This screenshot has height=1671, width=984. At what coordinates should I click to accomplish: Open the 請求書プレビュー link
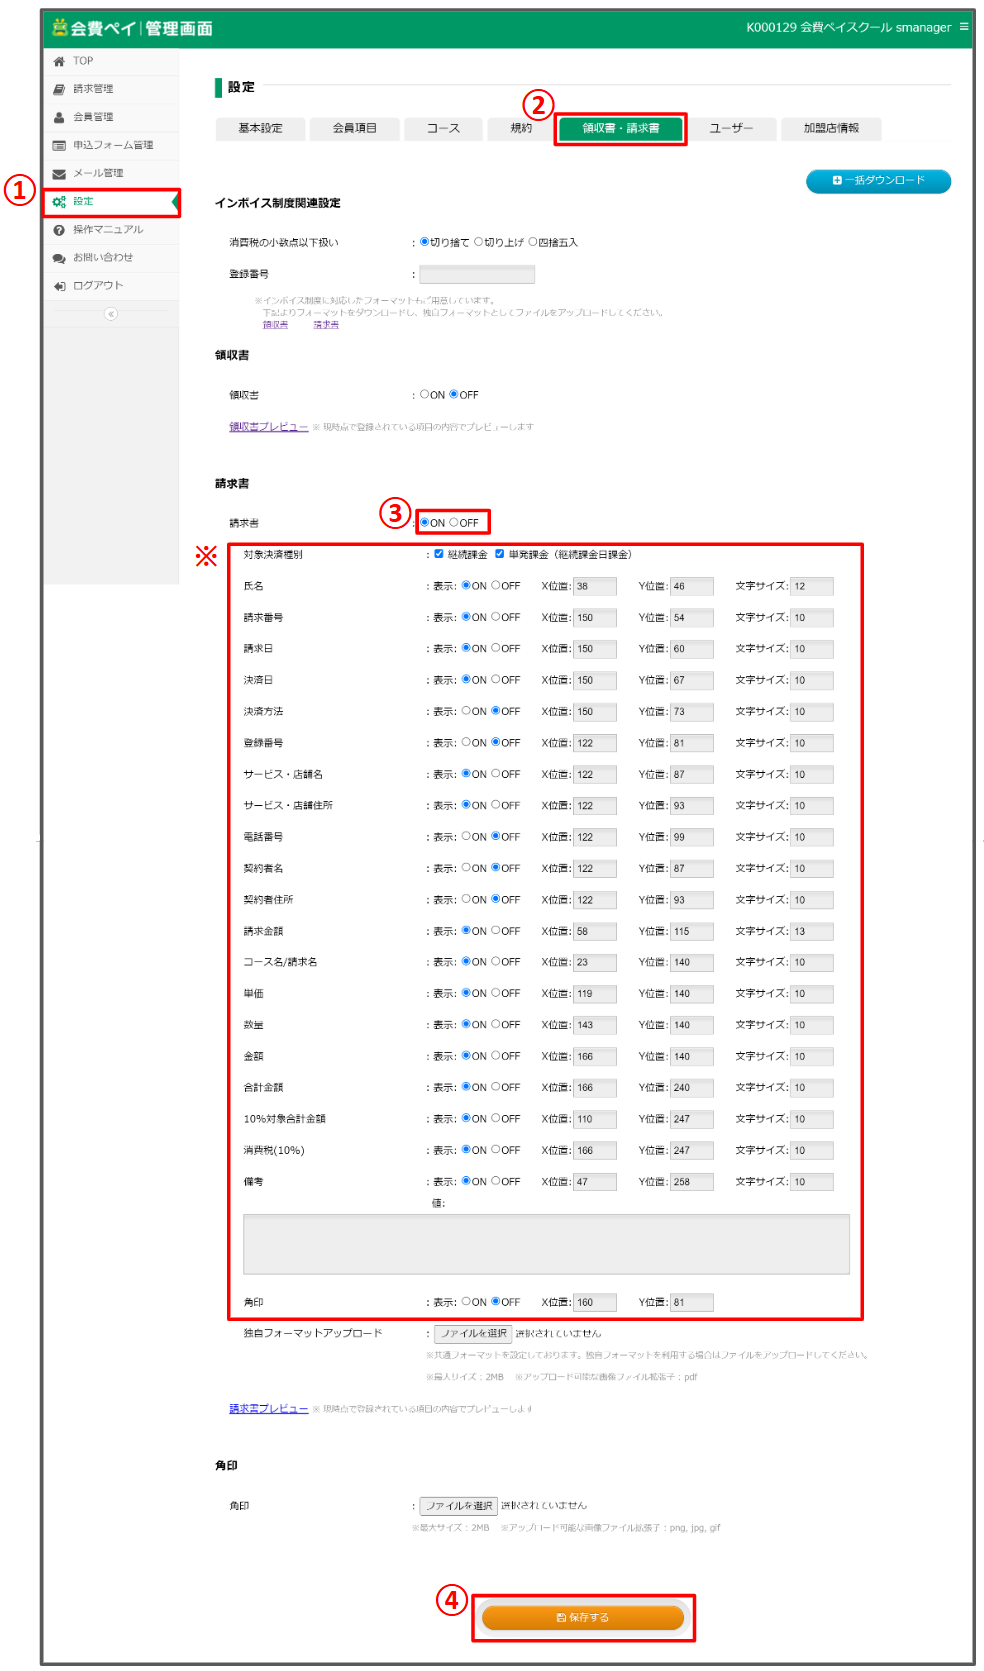[268, 1409]
